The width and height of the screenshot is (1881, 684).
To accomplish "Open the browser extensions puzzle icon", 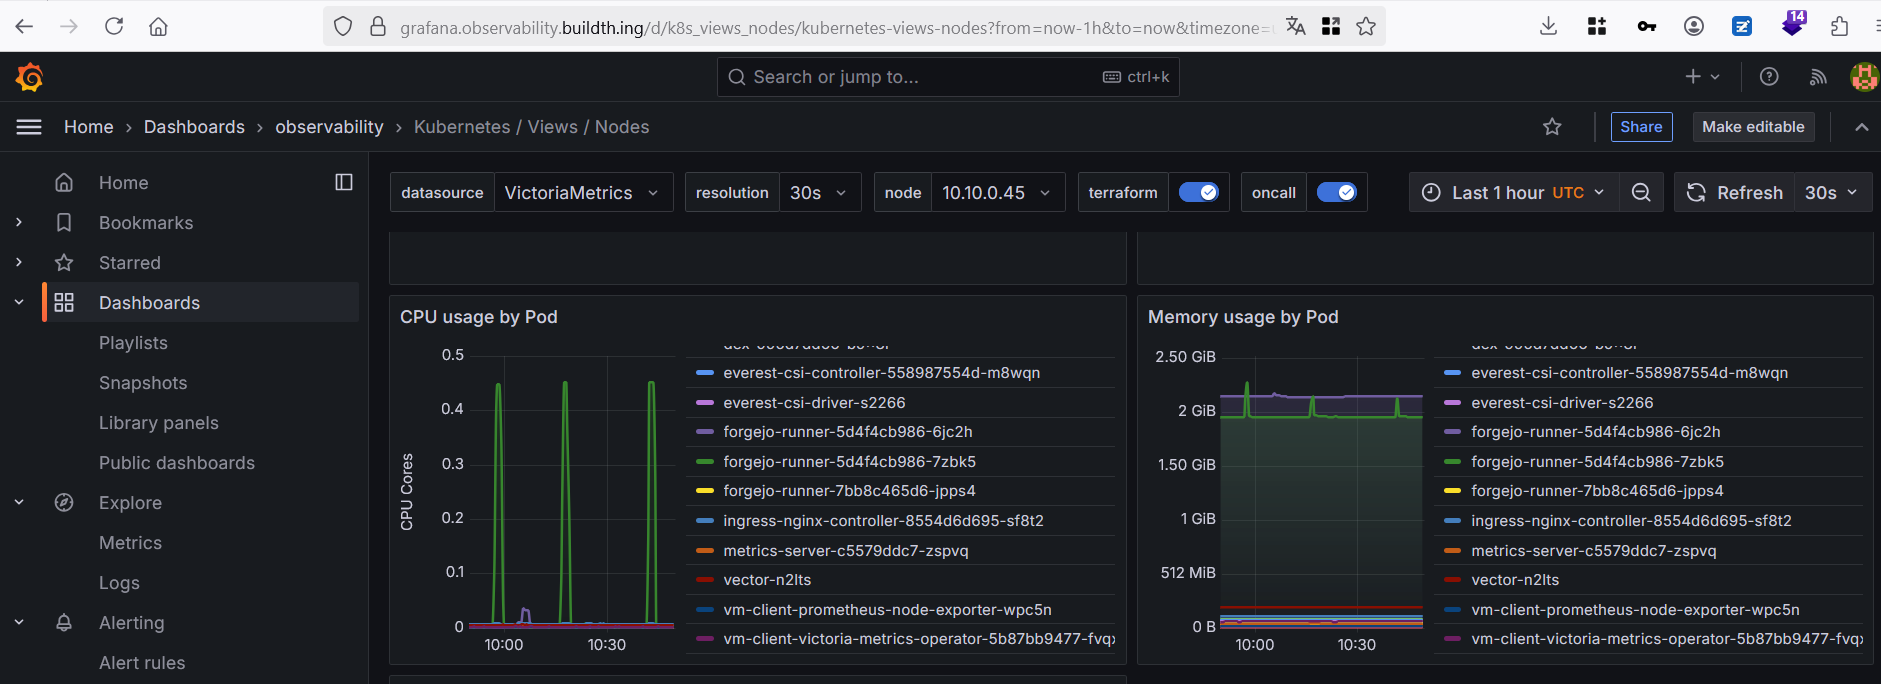I will point(1839,26).
